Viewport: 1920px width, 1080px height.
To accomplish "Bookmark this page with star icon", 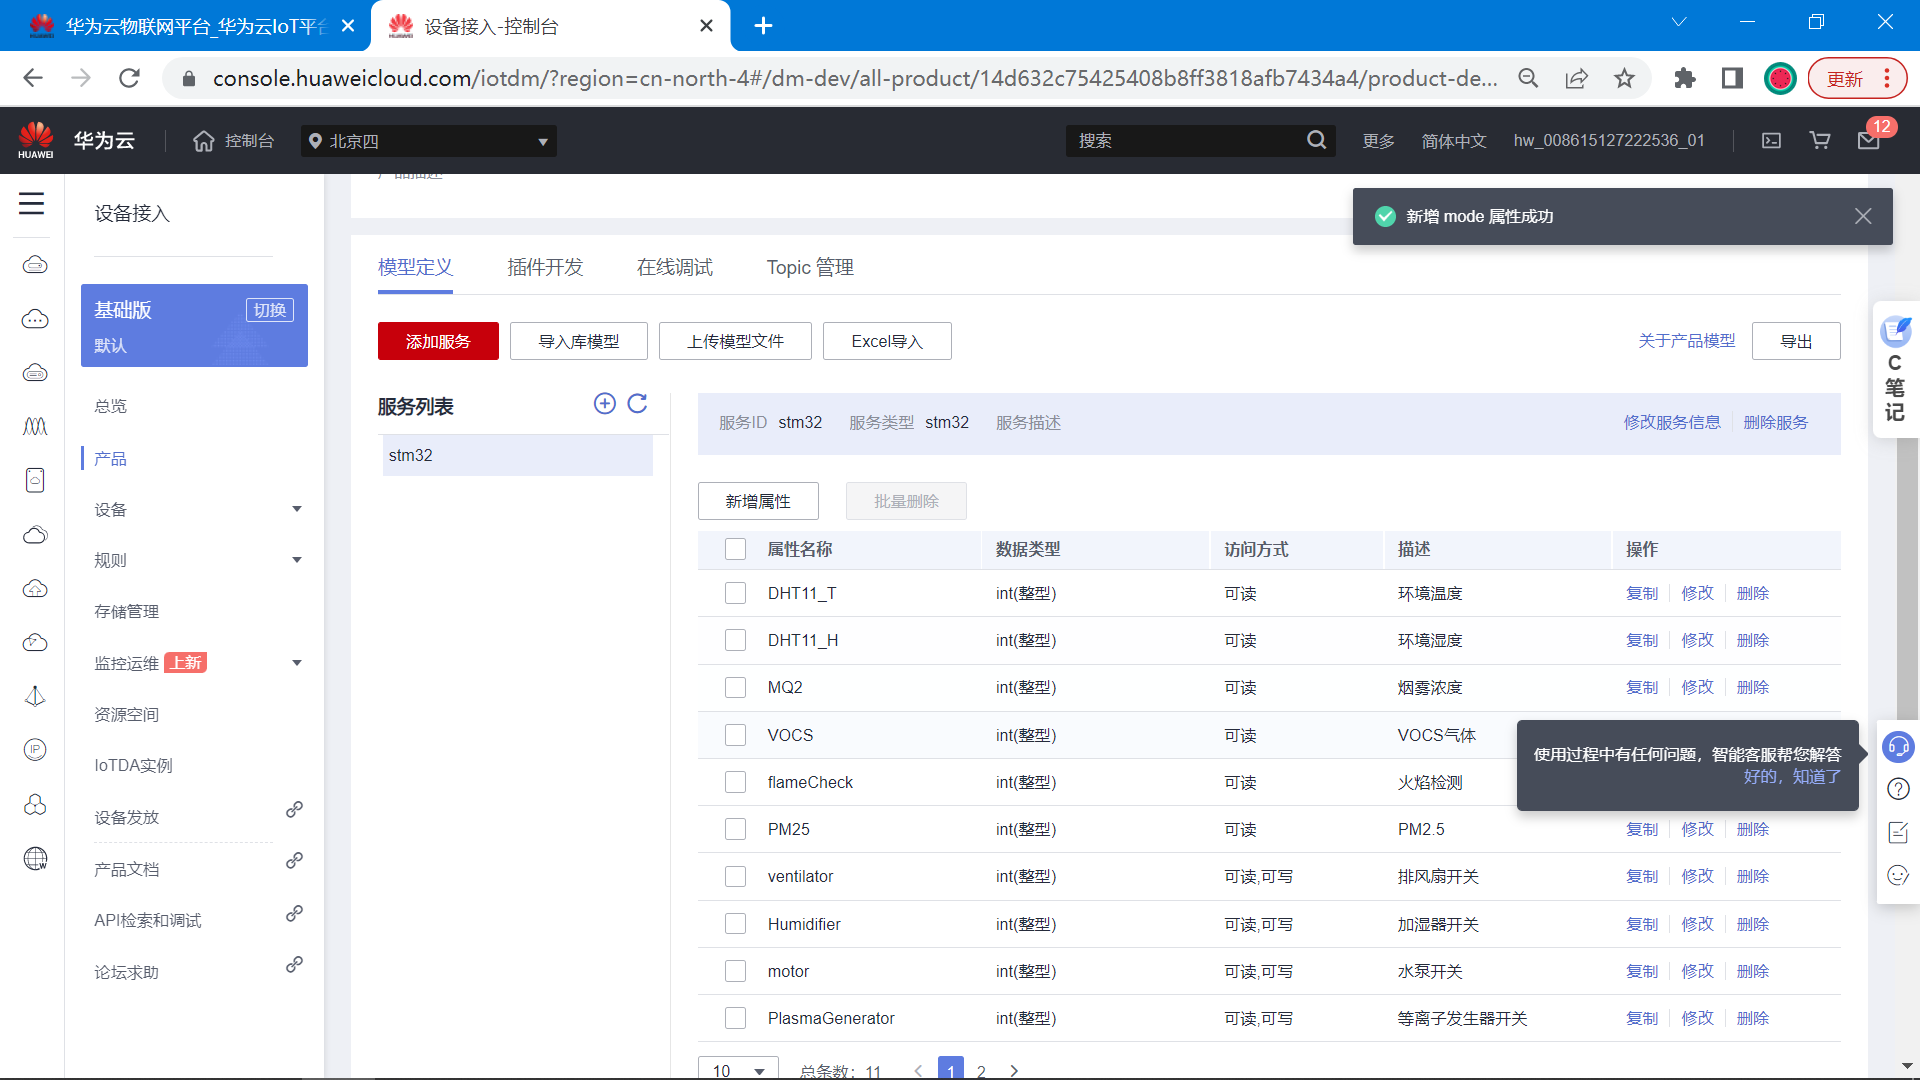I will point(1624,78).
